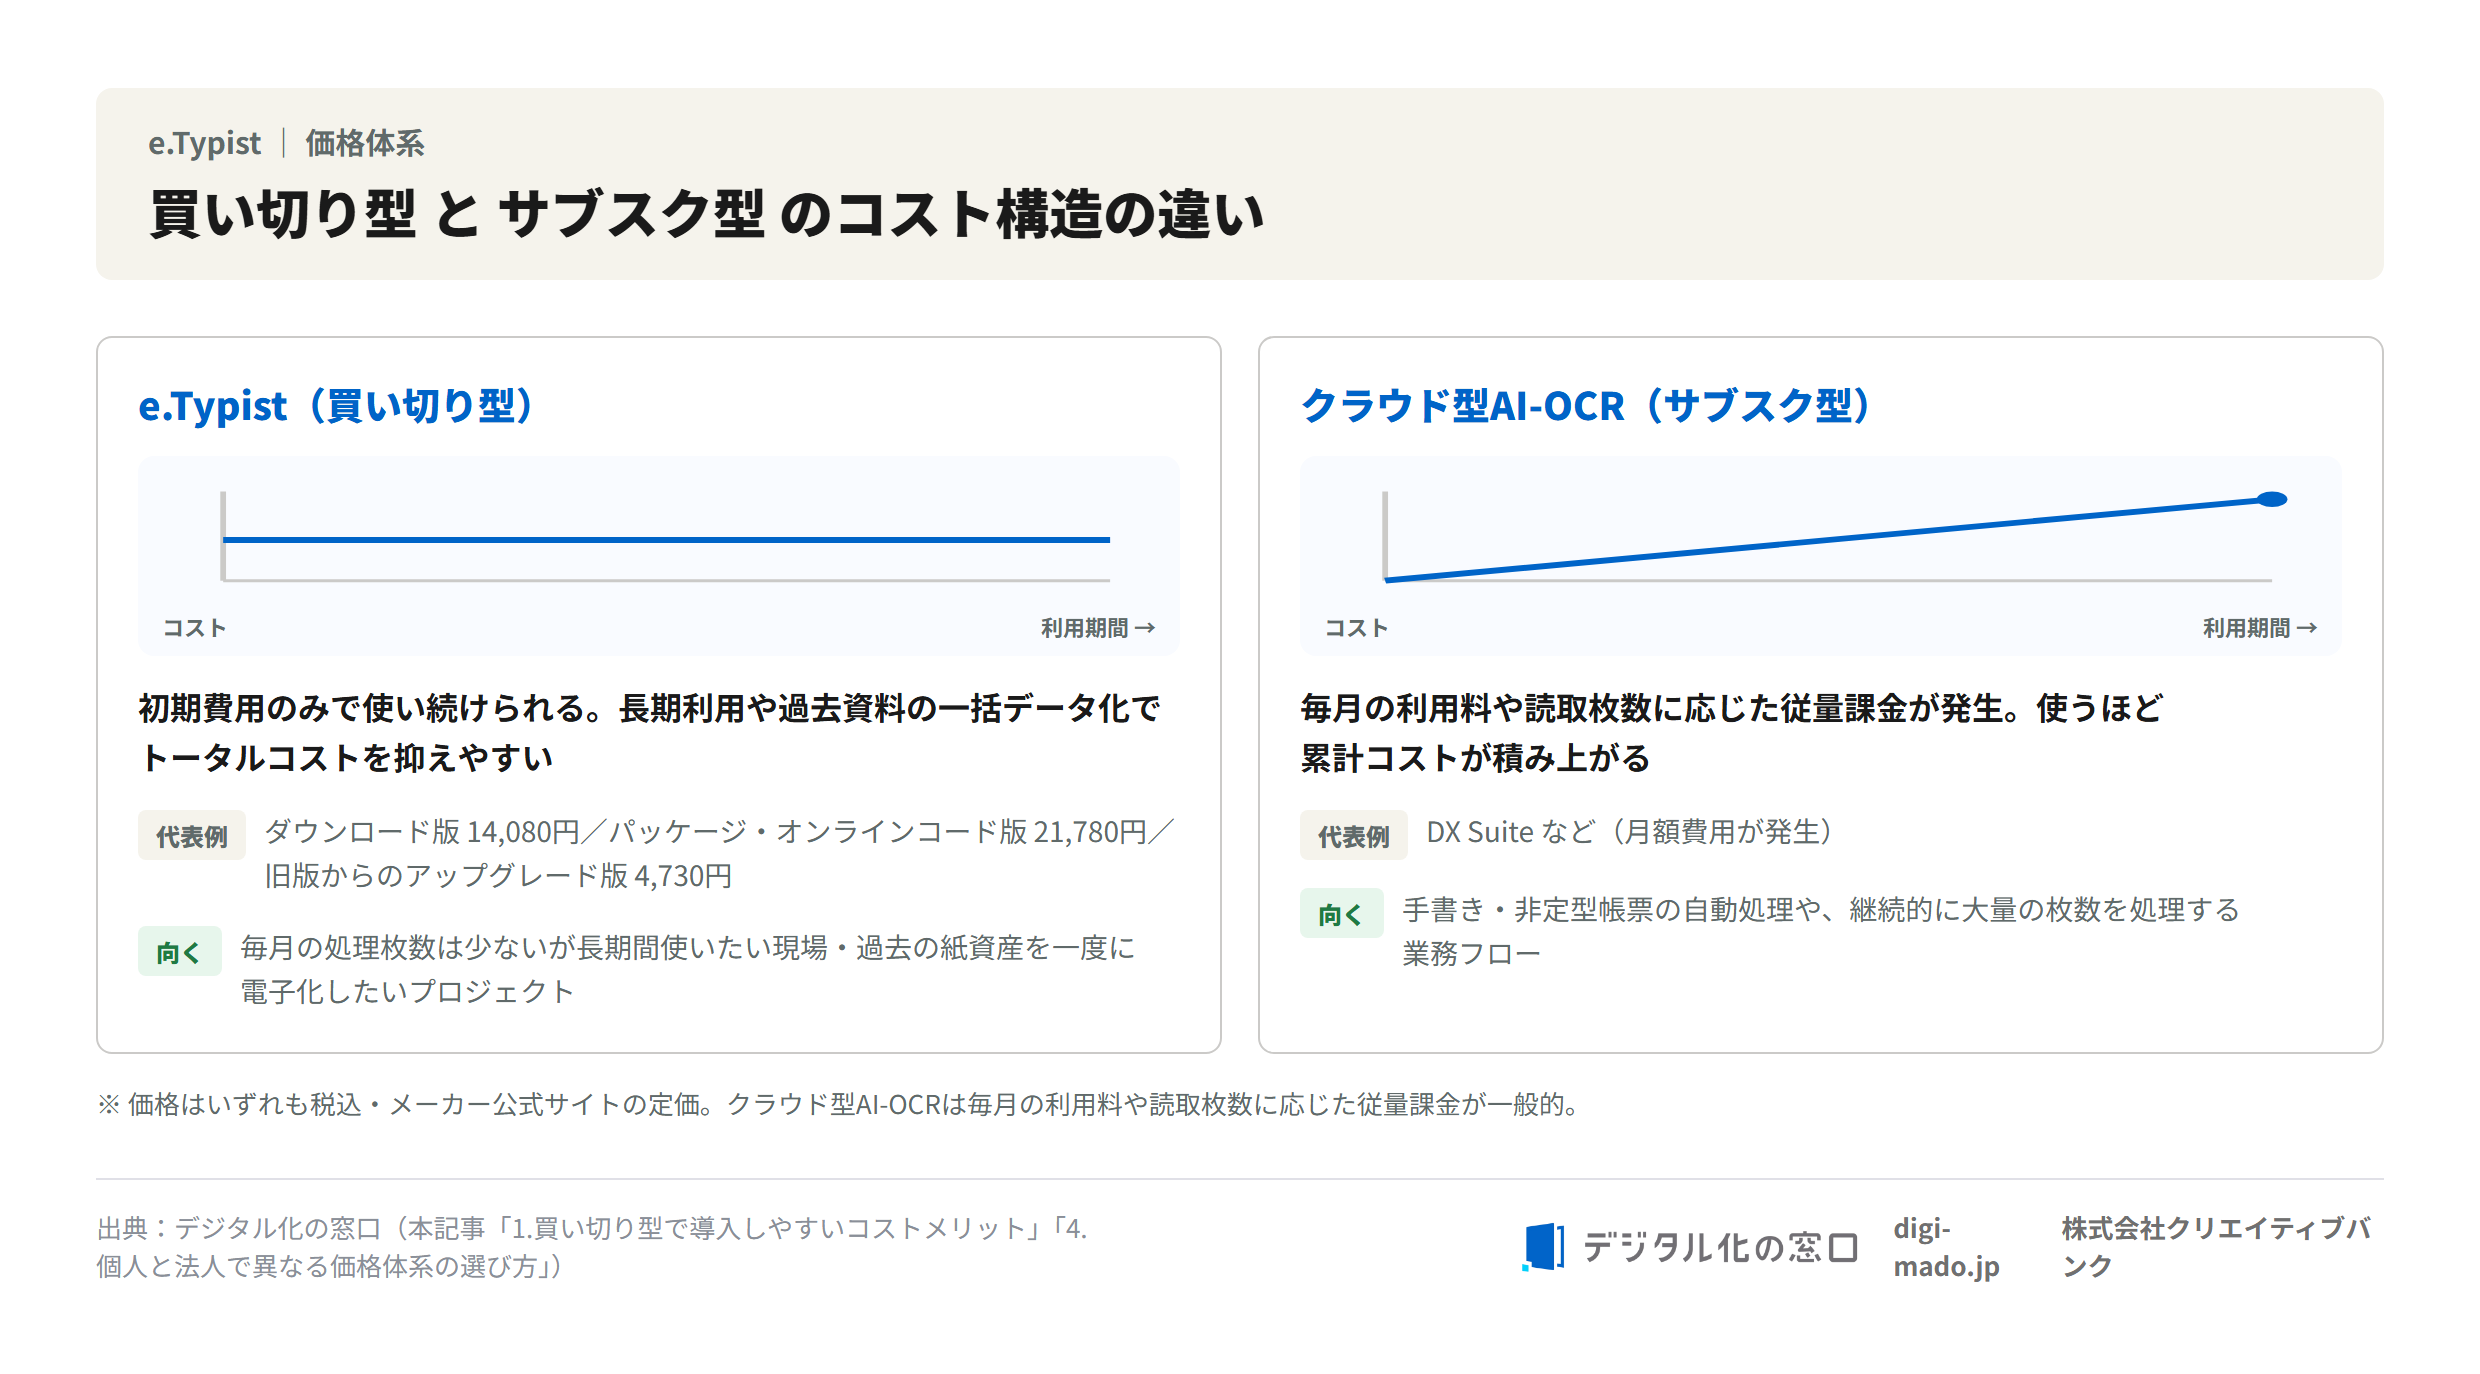Click the 利用期間 → label in the e.Typist chart
The width and height of the screenshot is (2480, 1374).
pyautogui.click(x=1098, y=628)
